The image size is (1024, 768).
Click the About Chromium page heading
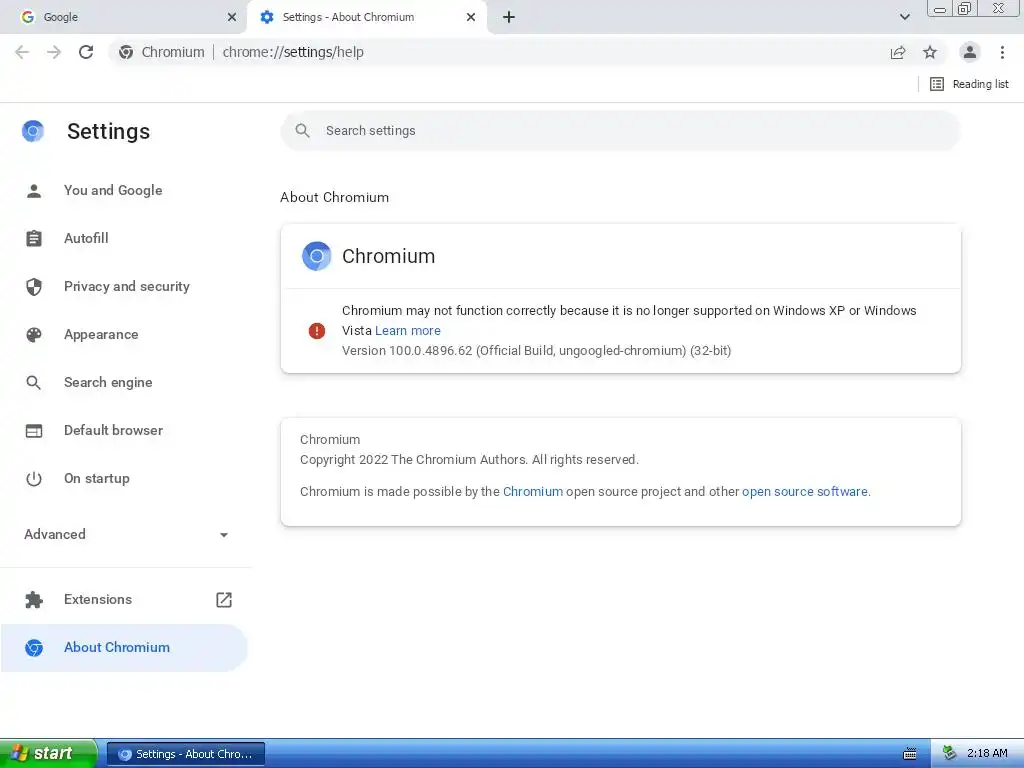(x=334, y=197)
